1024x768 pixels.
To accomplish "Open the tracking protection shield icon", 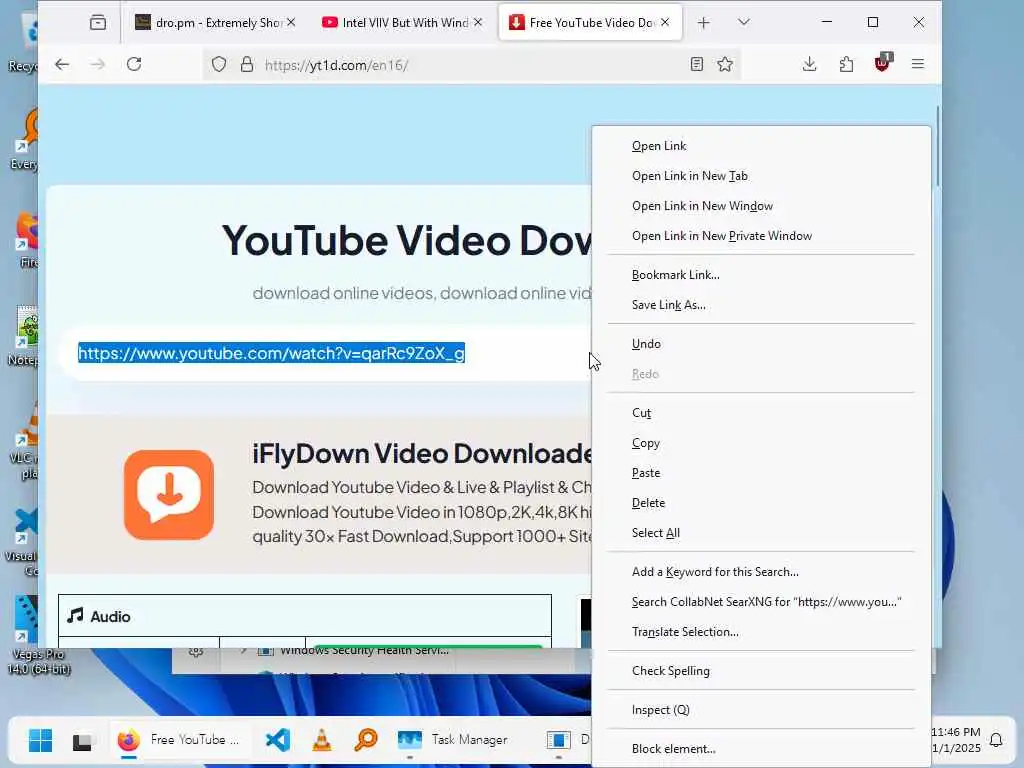I will coord(219,64).
